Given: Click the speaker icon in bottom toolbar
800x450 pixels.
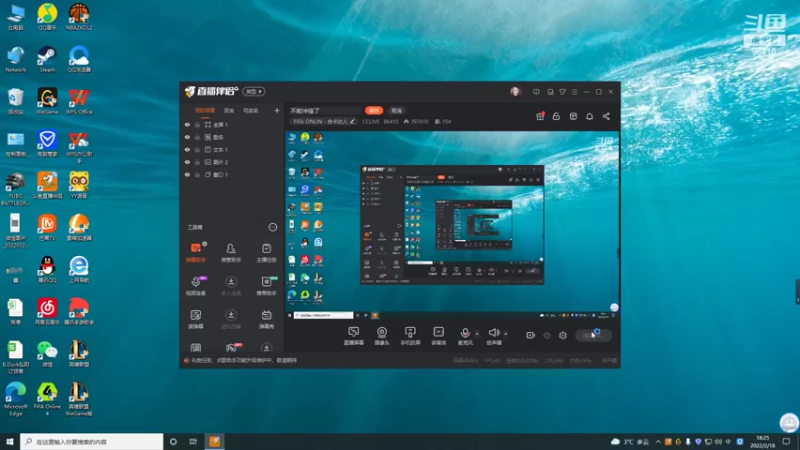Looking at the screenshot, I should click(493, 333).
